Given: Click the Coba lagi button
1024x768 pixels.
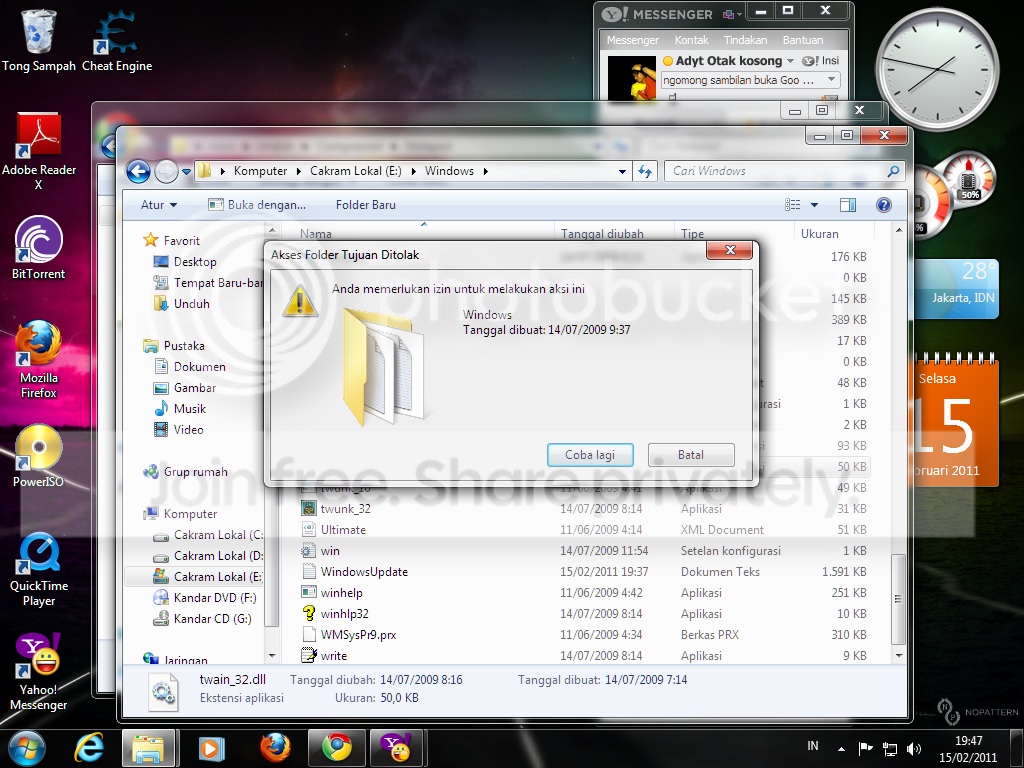Looking at the screenshot, I should click(x=590, y=455).
